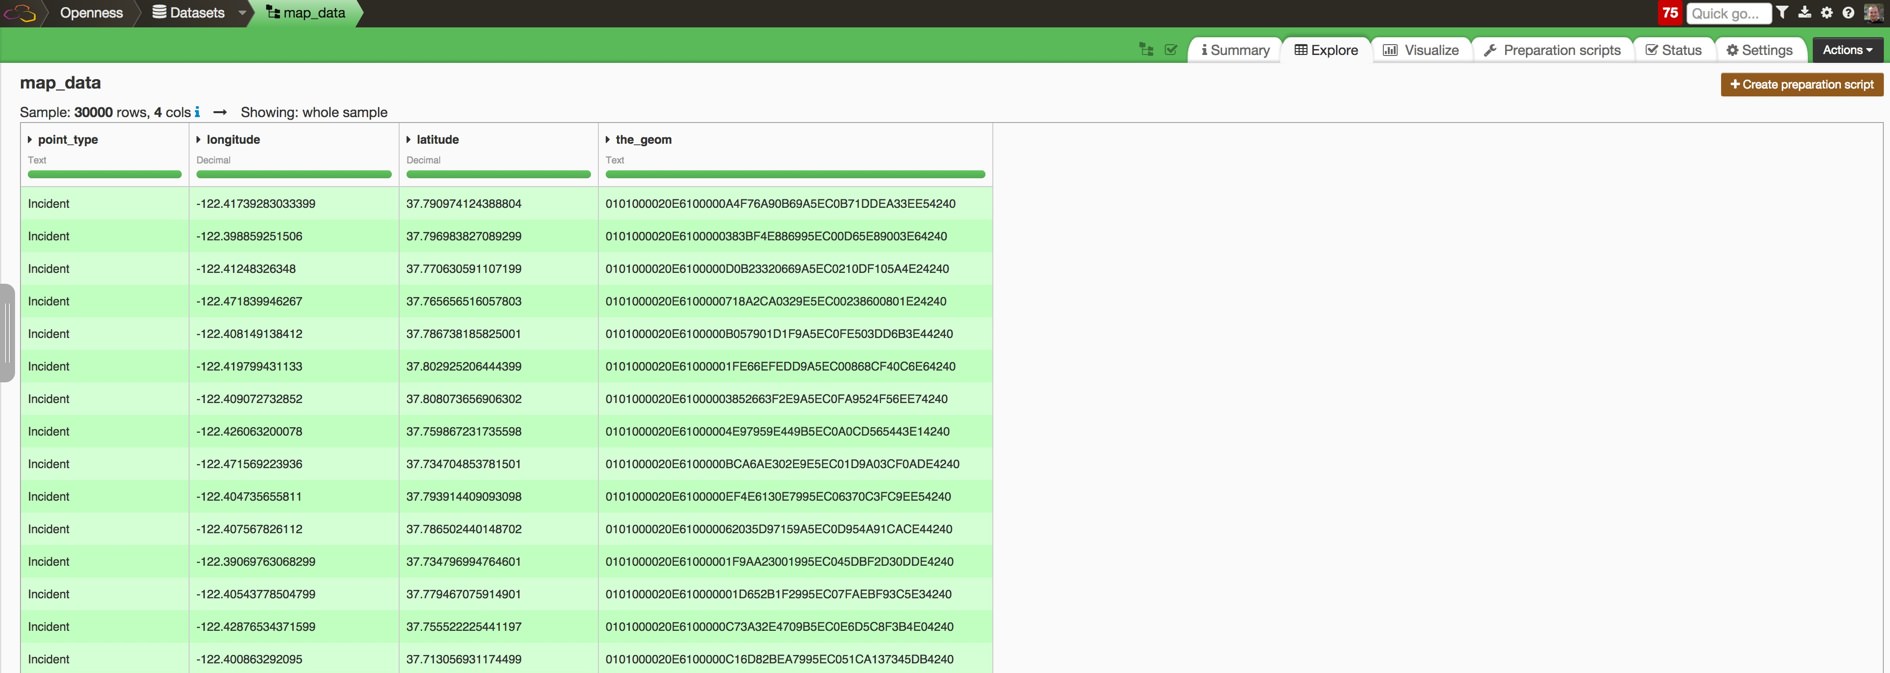Screen dimensions: 1890x673
Task: Select cell -122.419799431133
Action: [294, 367]
